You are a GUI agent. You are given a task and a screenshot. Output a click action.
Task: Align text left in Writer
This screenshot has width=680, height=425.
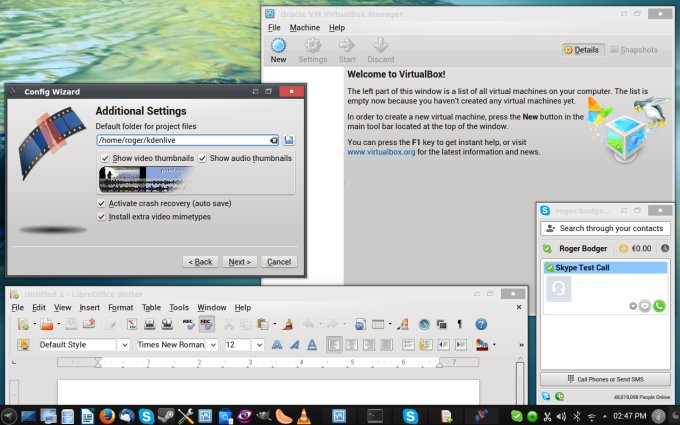click(334, 345)
